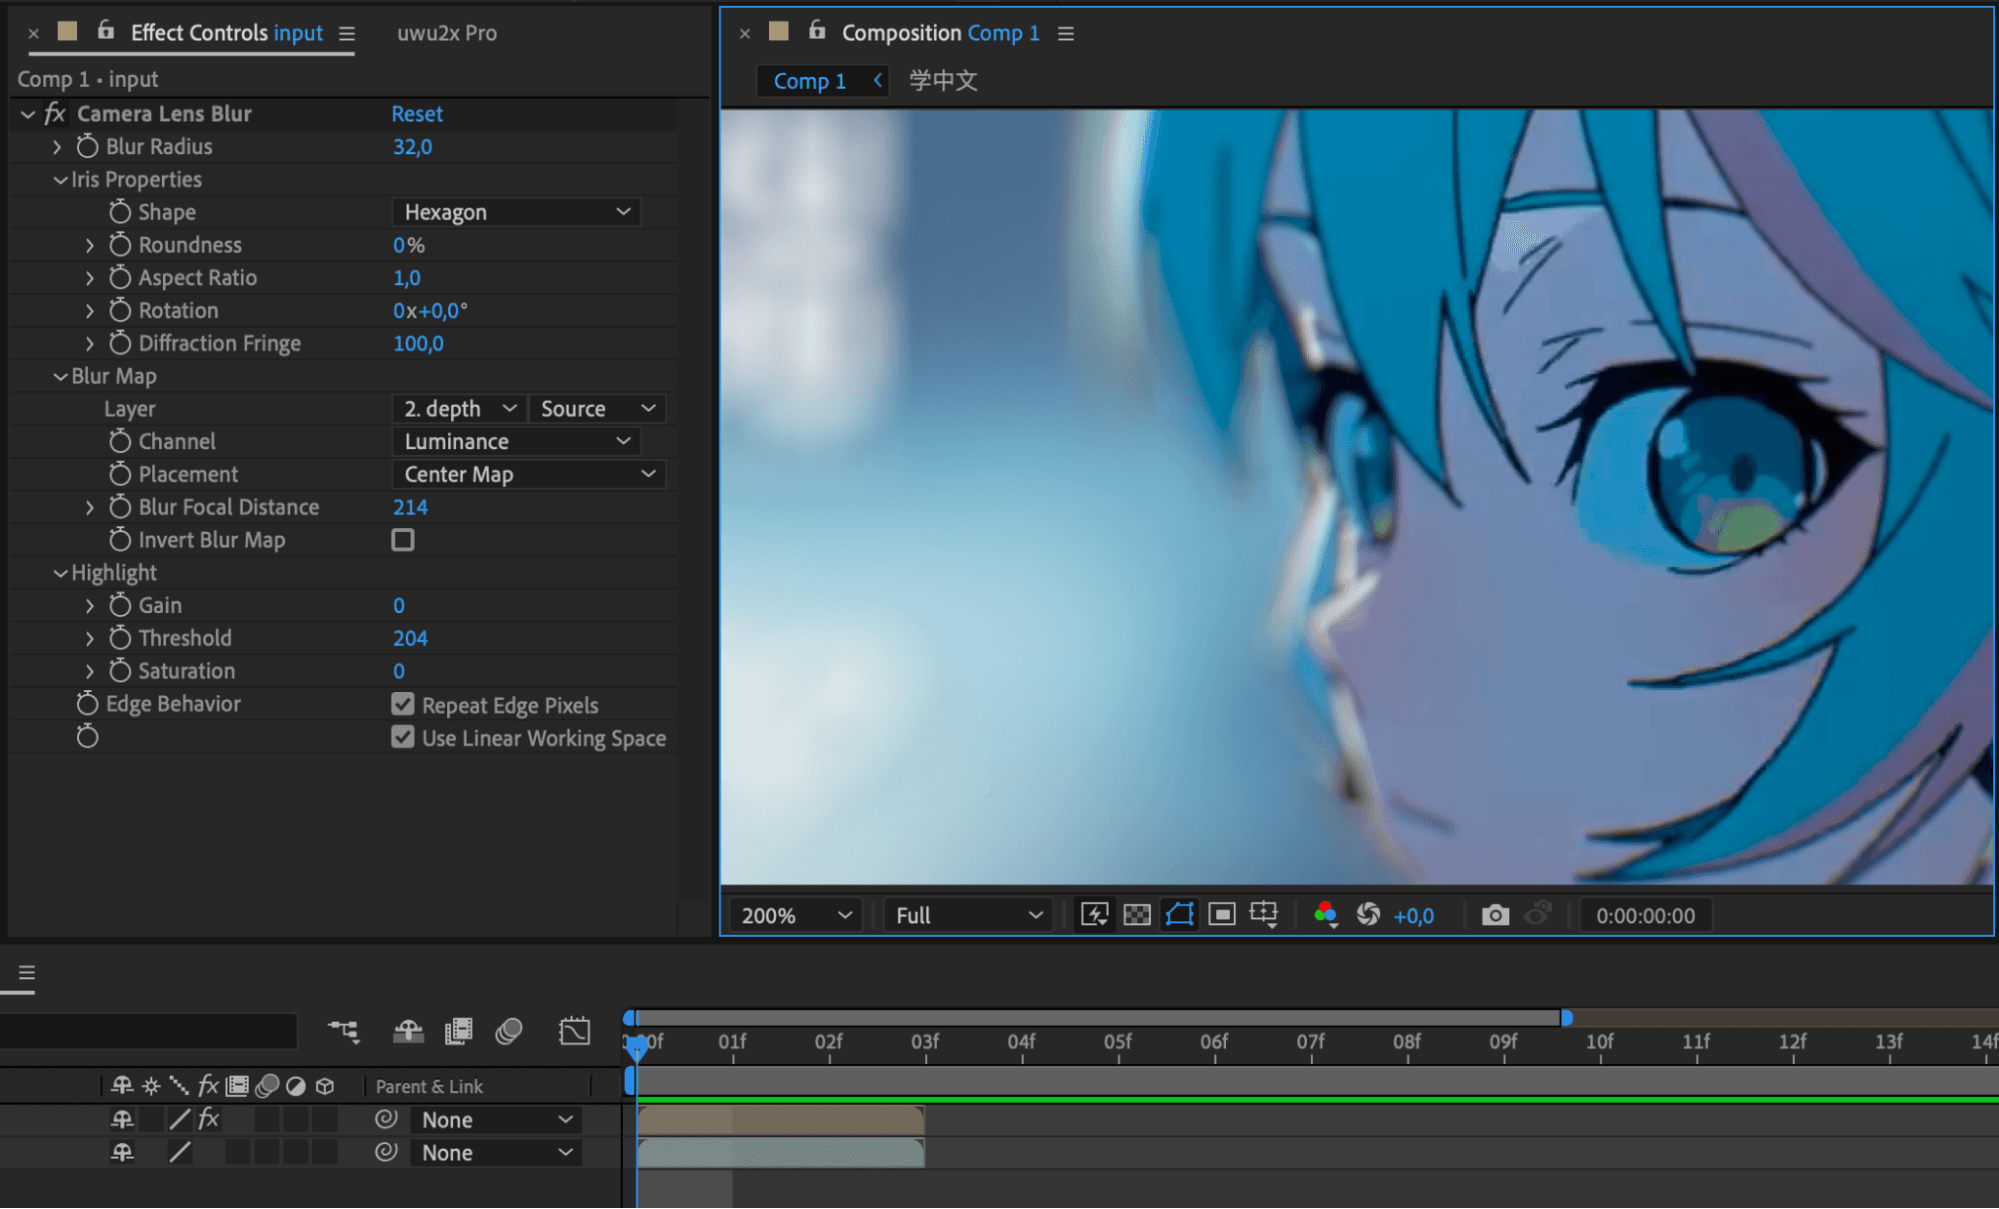This screenshot has height=1209, width=1999.
Task: Take a snapshot with the camera icon
Action: pyautogui.click(x=1495, y=914)
